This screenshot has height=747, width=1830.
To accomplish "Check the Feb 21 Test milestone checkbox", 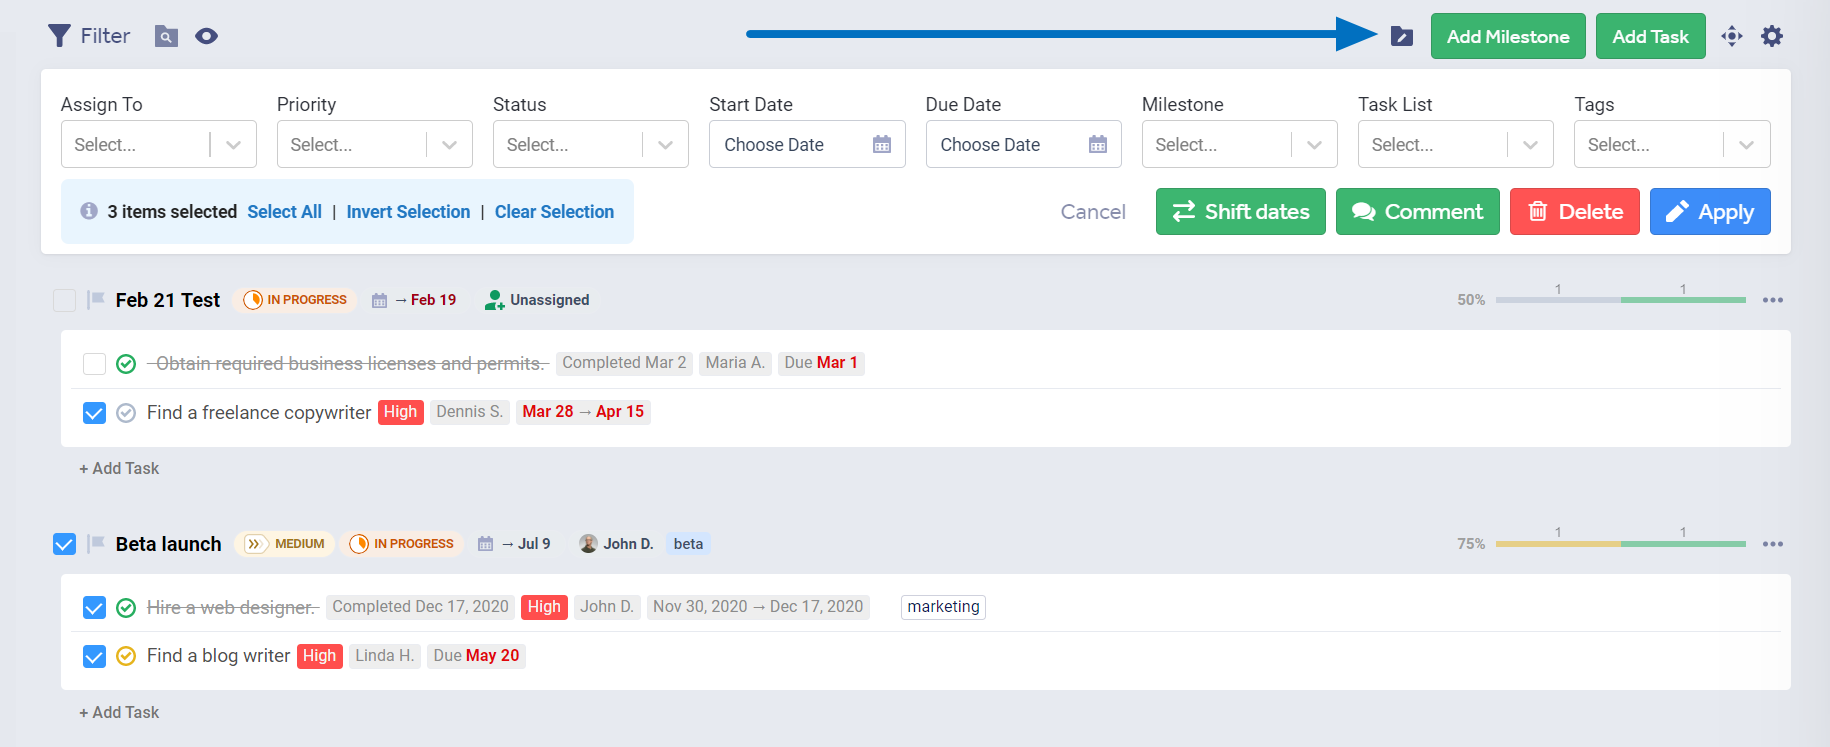I will tap(64, 300).
